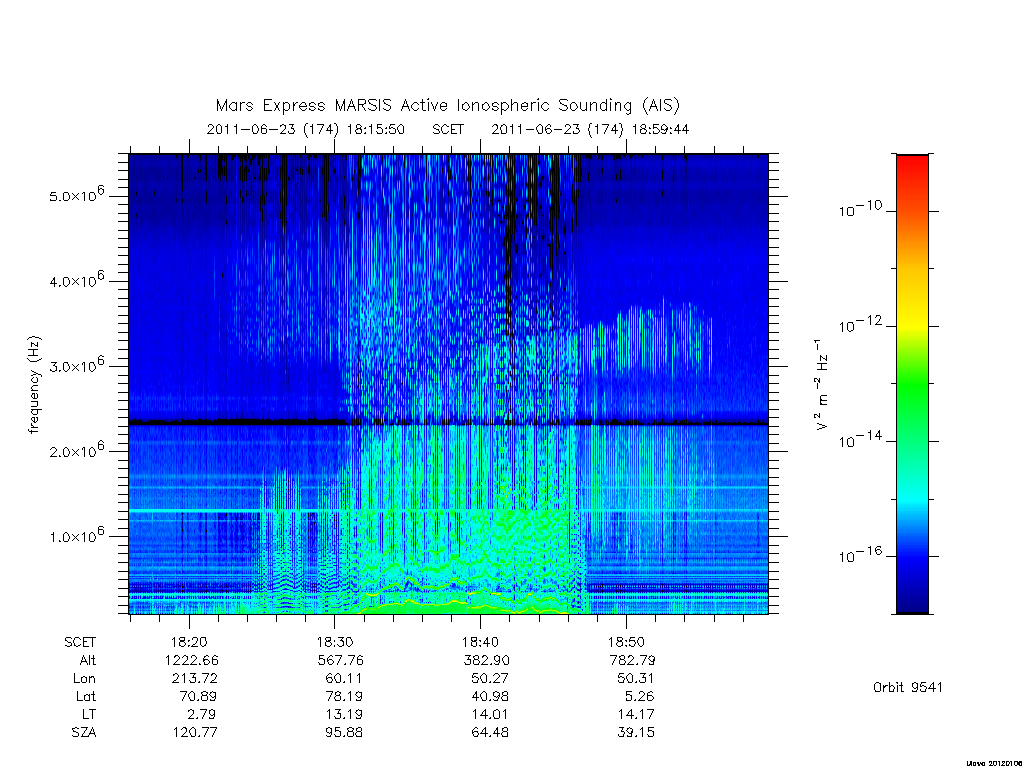Click the 2.0×10^6 frequency tick label
This screenshot has width=1024, height=768.
click(76, 449)
